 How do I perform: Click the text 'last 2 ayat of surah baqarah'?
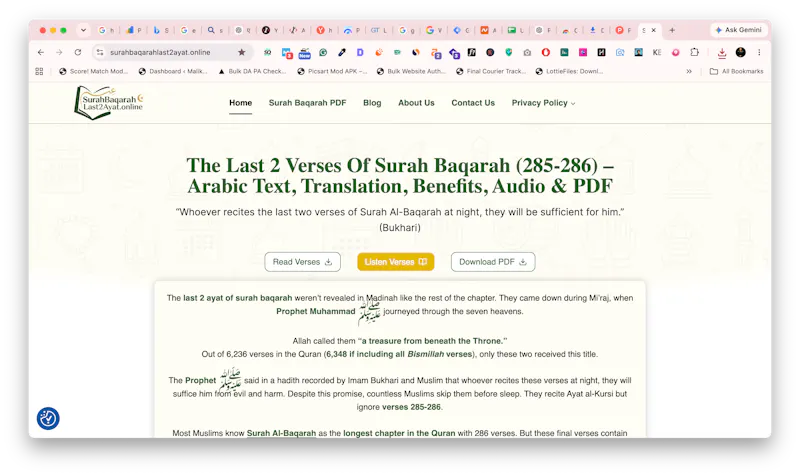(x=238, y=298)
